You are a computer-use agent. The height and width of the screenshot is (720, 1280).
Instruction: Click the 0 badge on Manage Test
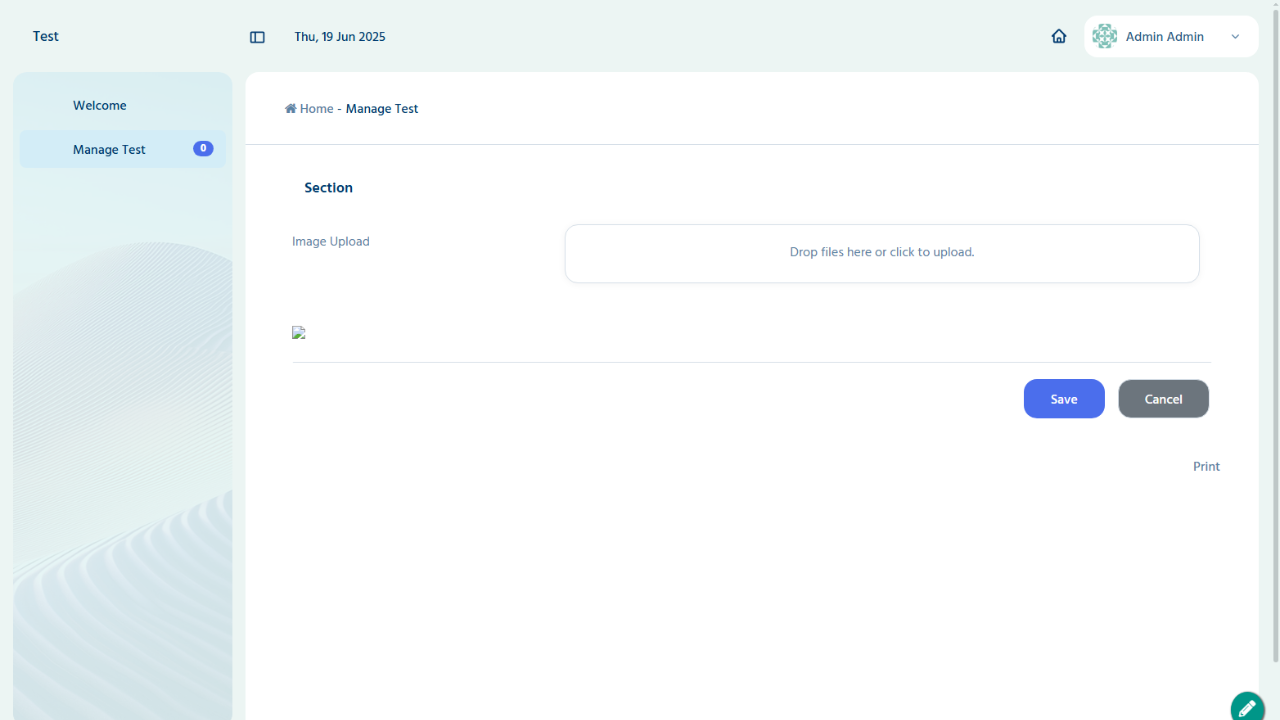[x=203, y=149]
